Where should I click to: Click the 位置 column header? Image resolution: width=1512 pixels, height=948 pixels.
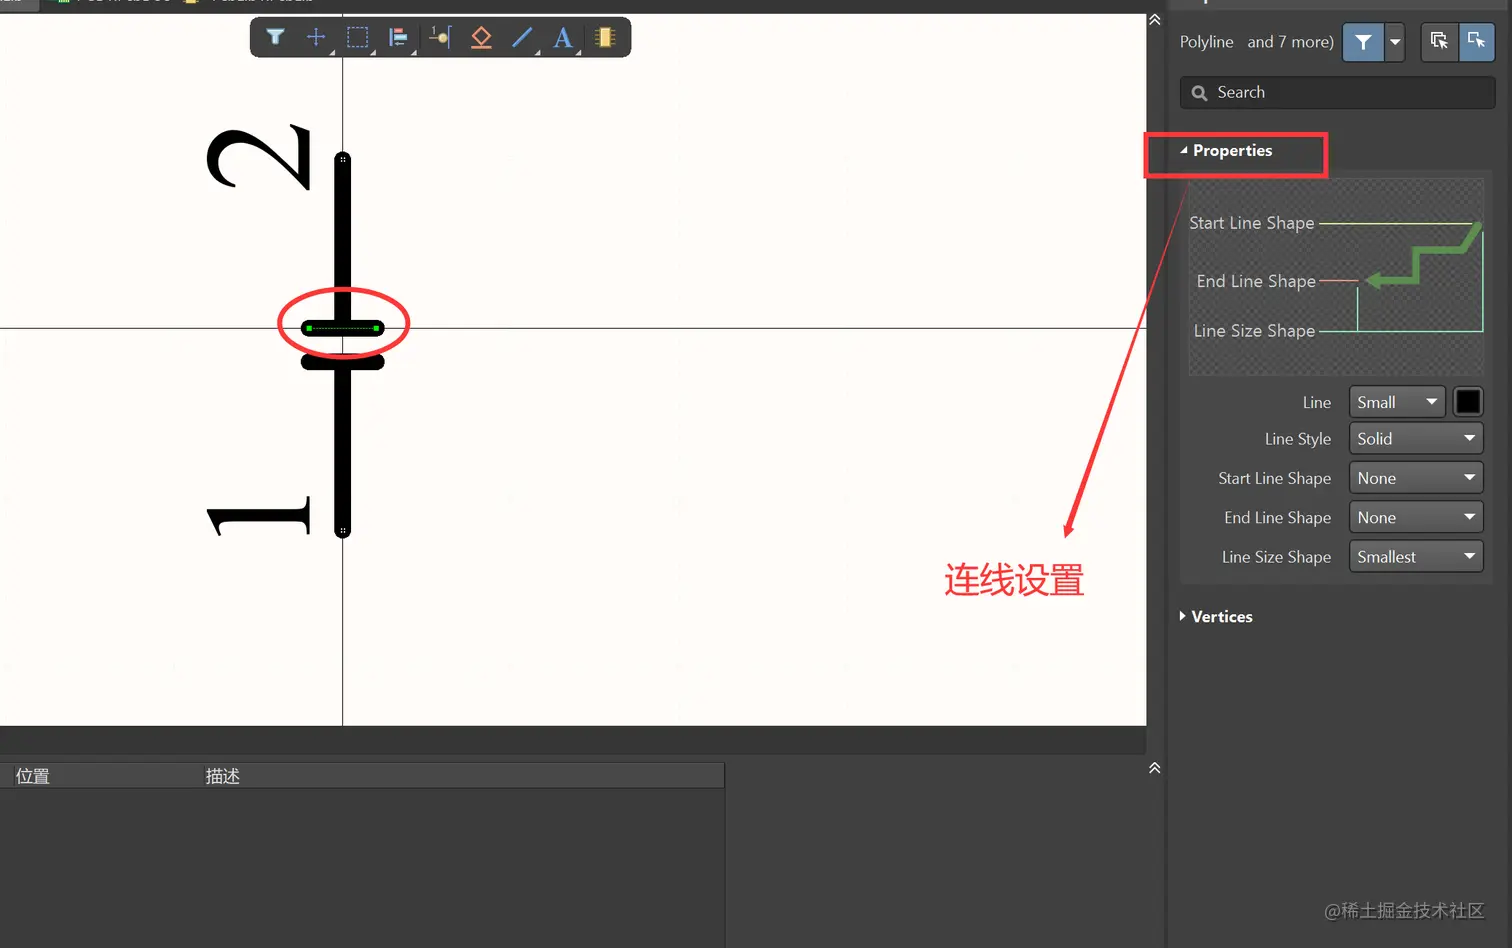click(x=33, y=776)
